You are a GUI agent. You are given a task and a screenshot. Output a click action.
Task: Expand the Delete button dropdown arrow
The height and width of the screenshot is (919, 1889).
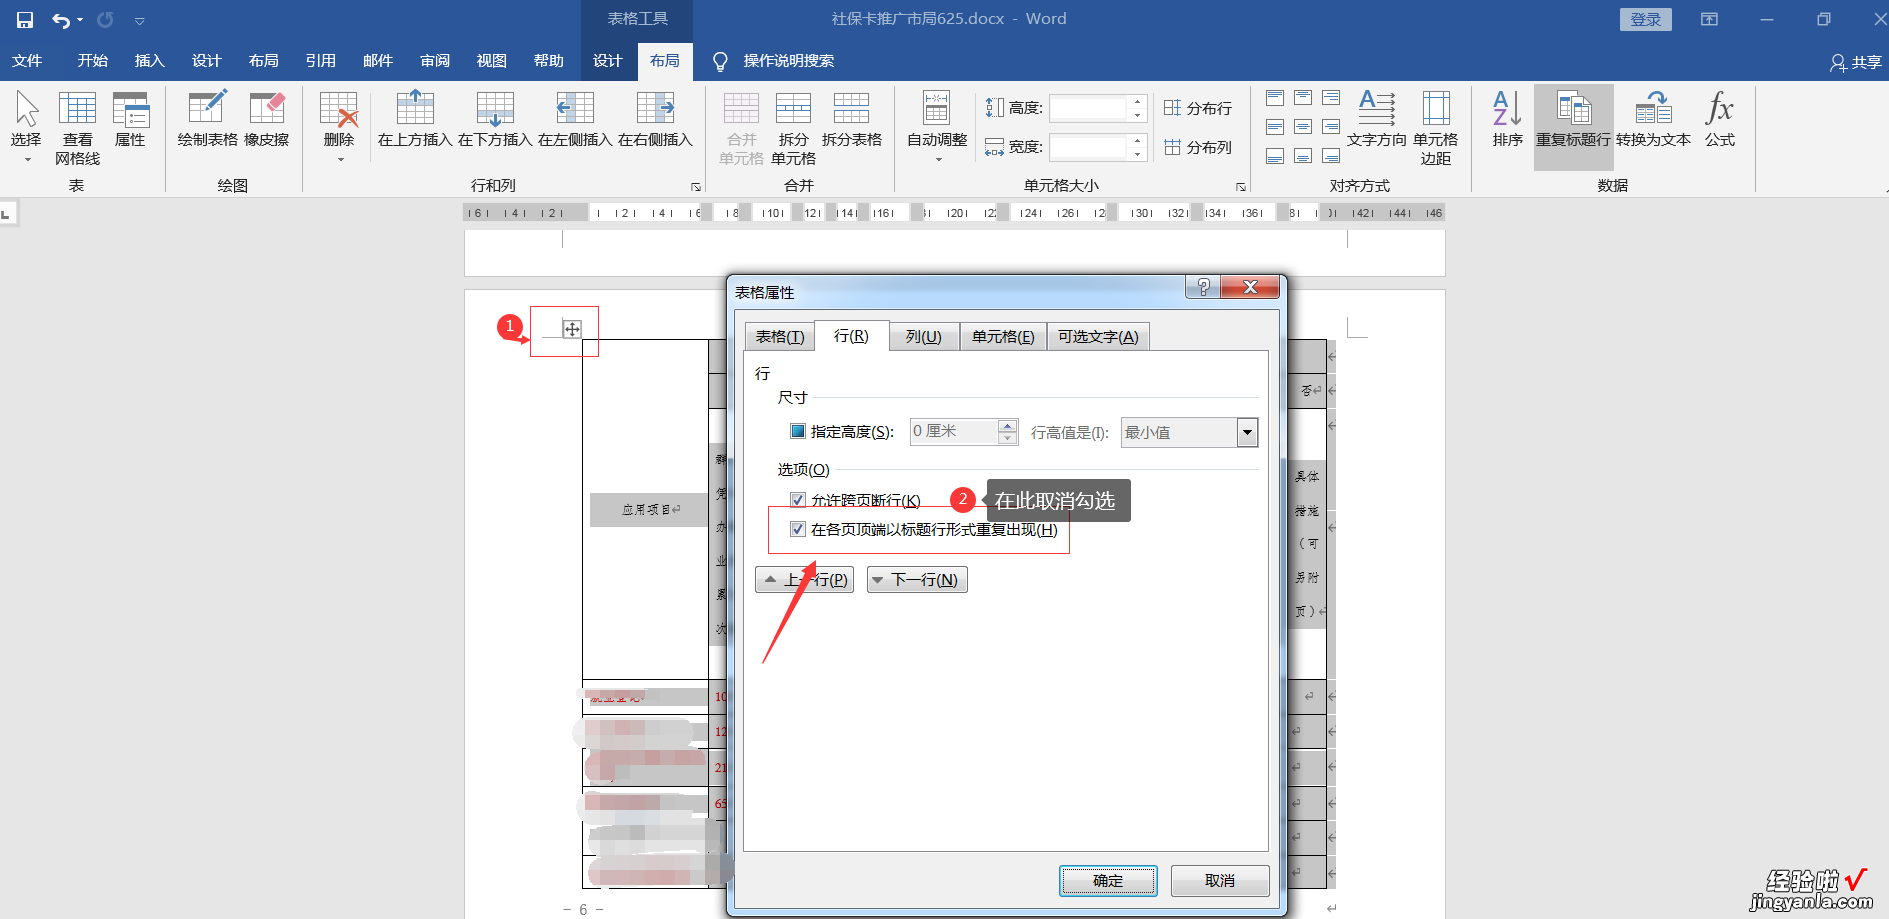340,160
